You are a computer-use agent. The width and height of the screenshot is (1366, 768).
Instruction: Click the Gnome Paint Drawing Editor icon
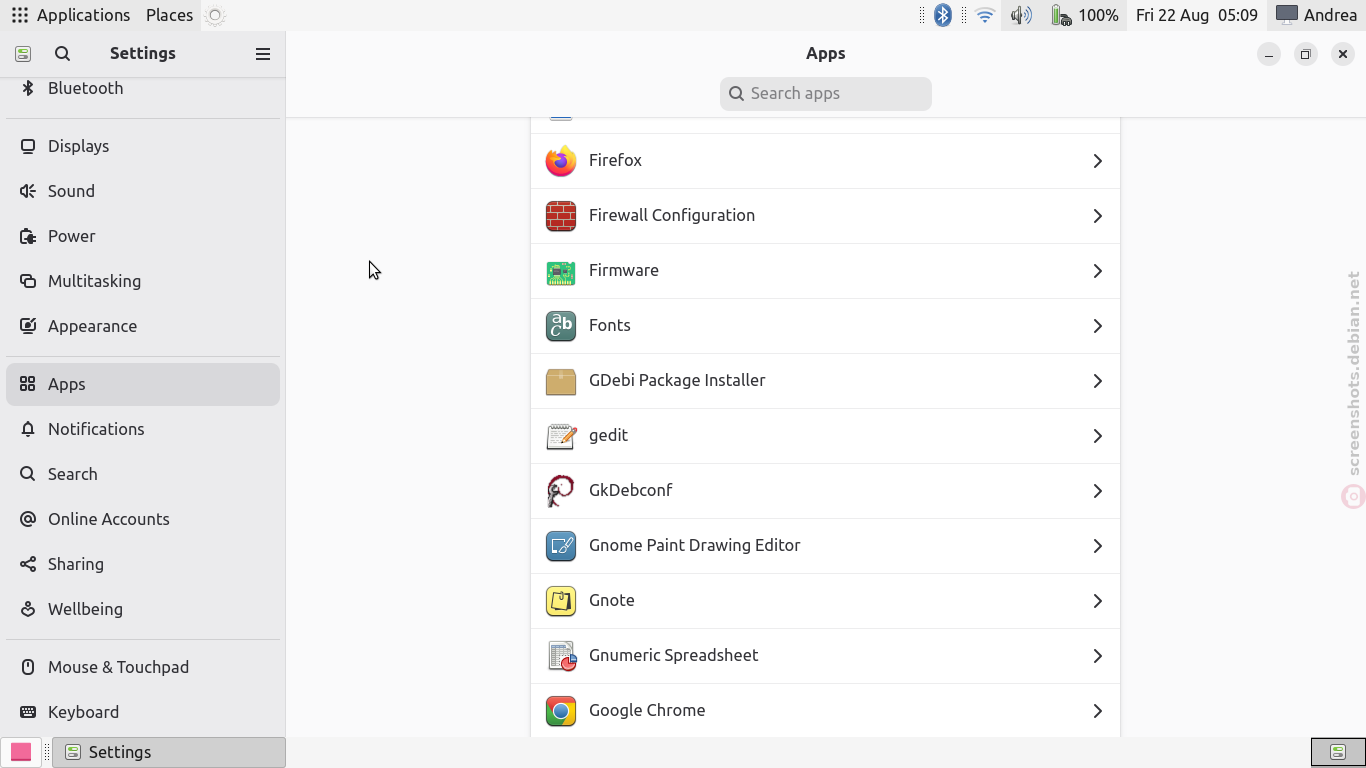[561, 546]
